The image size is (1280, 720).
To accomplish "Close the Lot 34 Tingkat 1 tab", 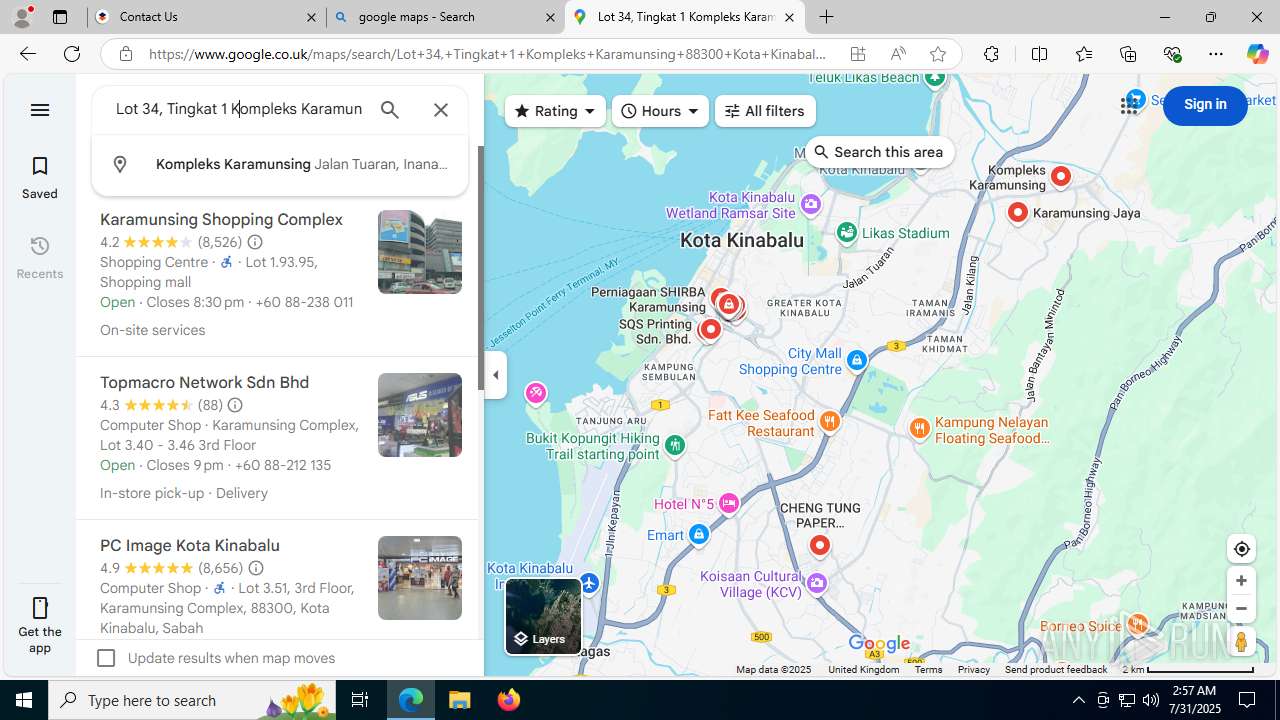I will click(789, 17).
